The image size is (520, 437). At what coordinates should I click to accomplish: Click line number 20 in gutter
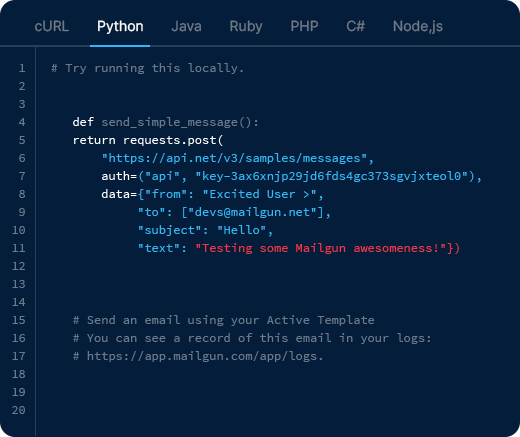[x=19, y=410]
